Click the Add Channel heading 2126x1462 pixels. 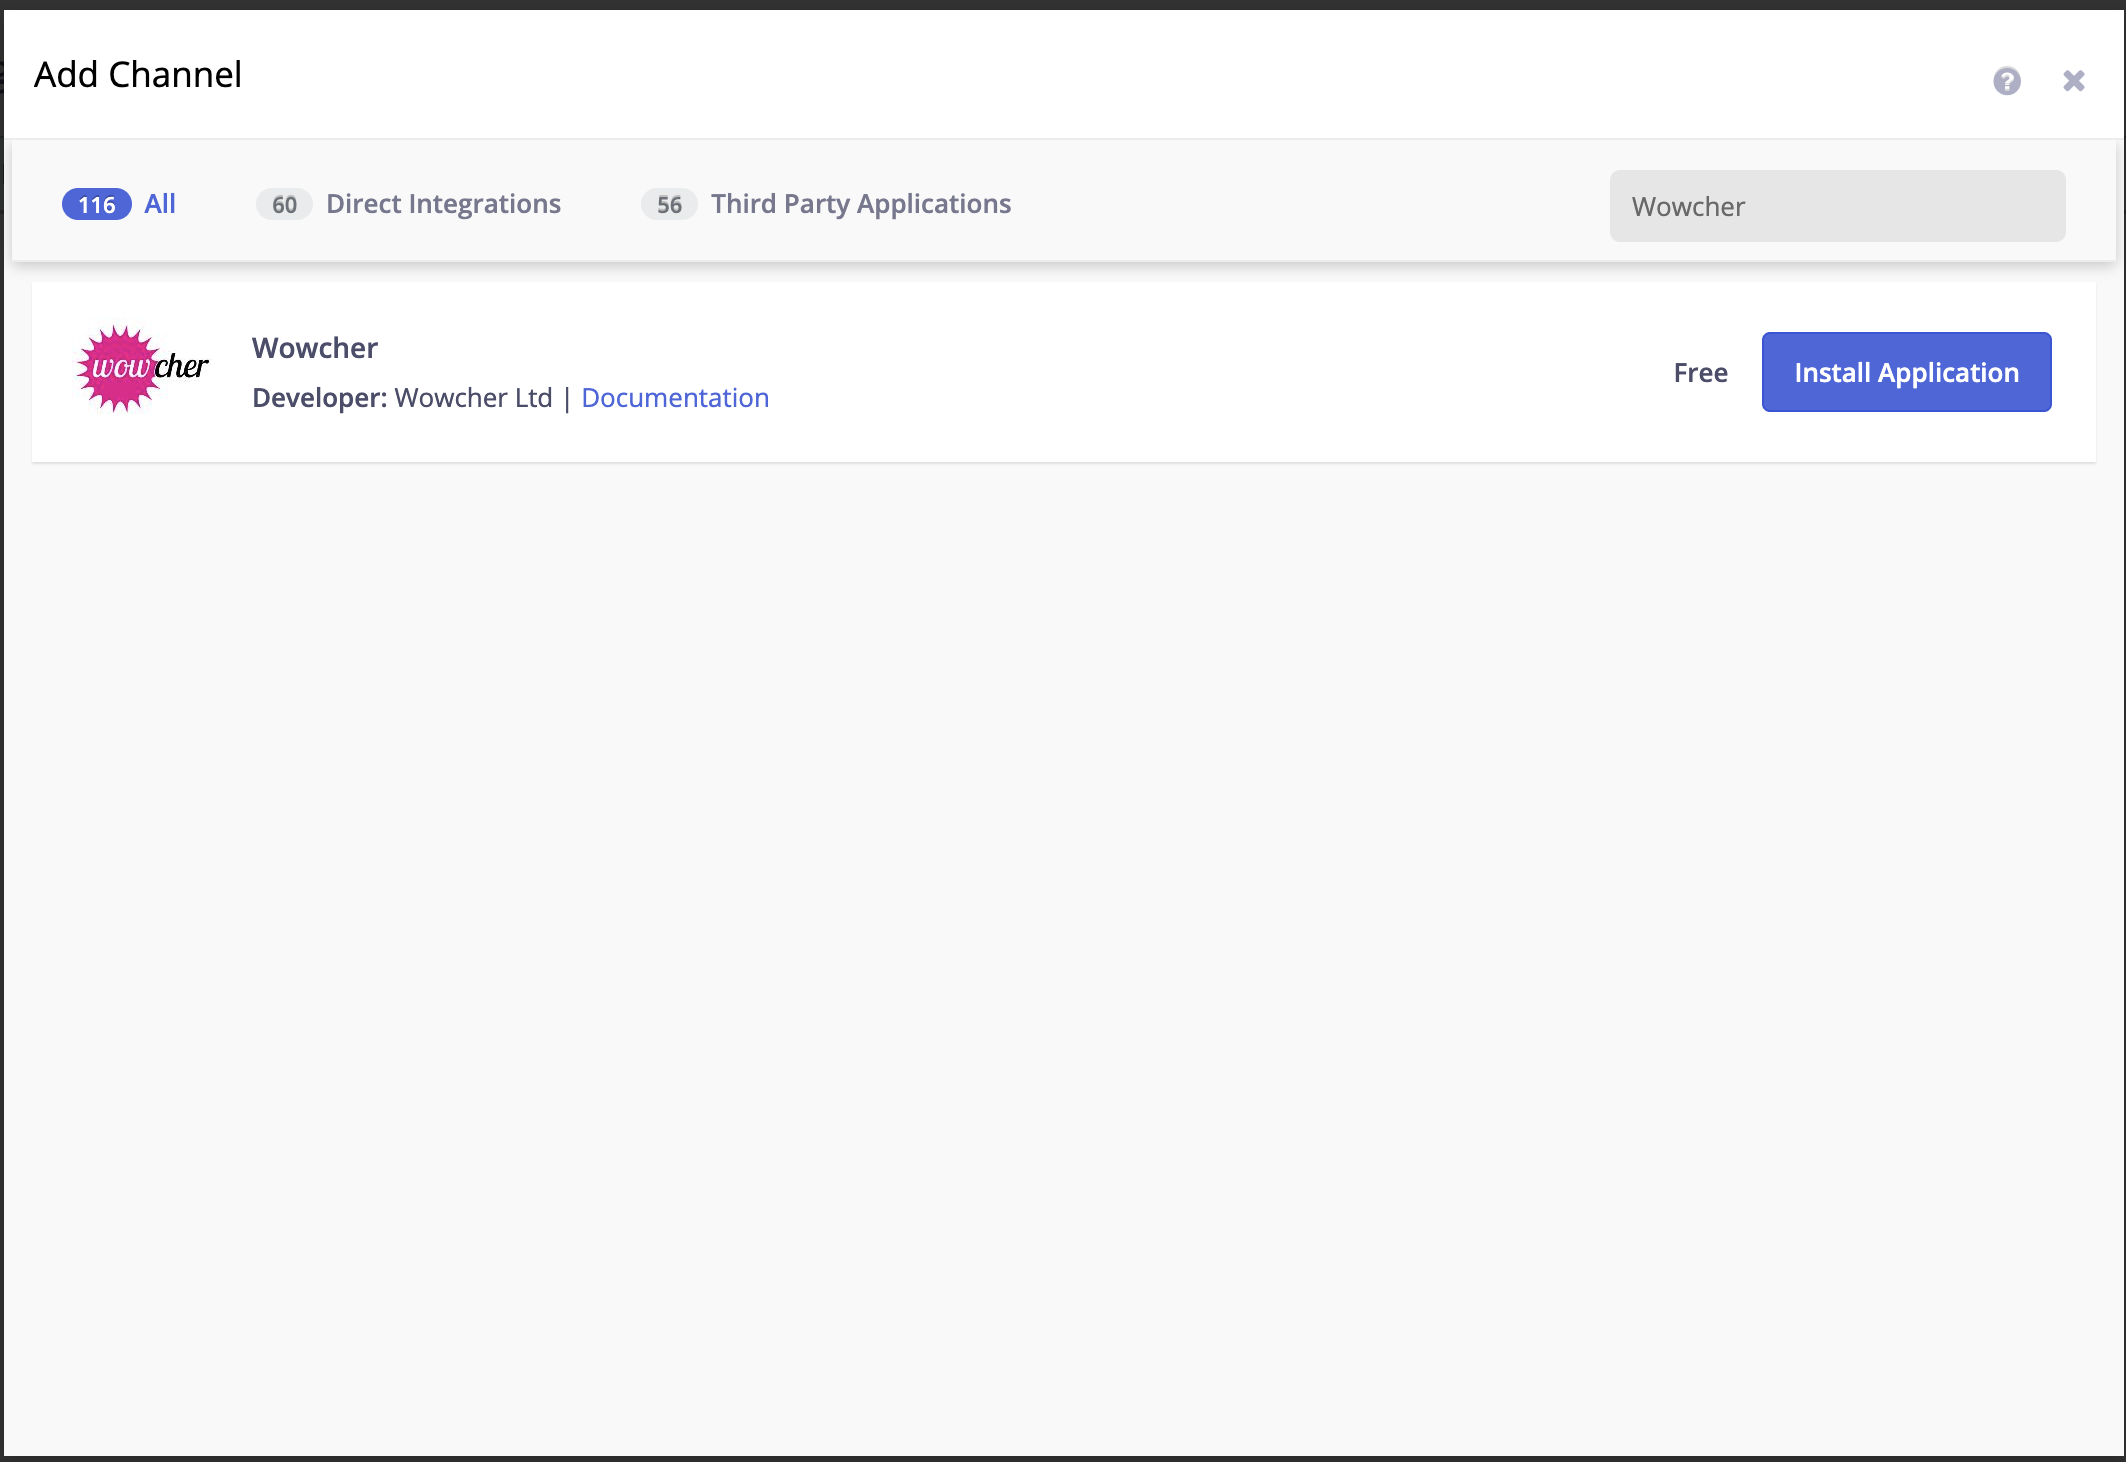coord(138,75)
